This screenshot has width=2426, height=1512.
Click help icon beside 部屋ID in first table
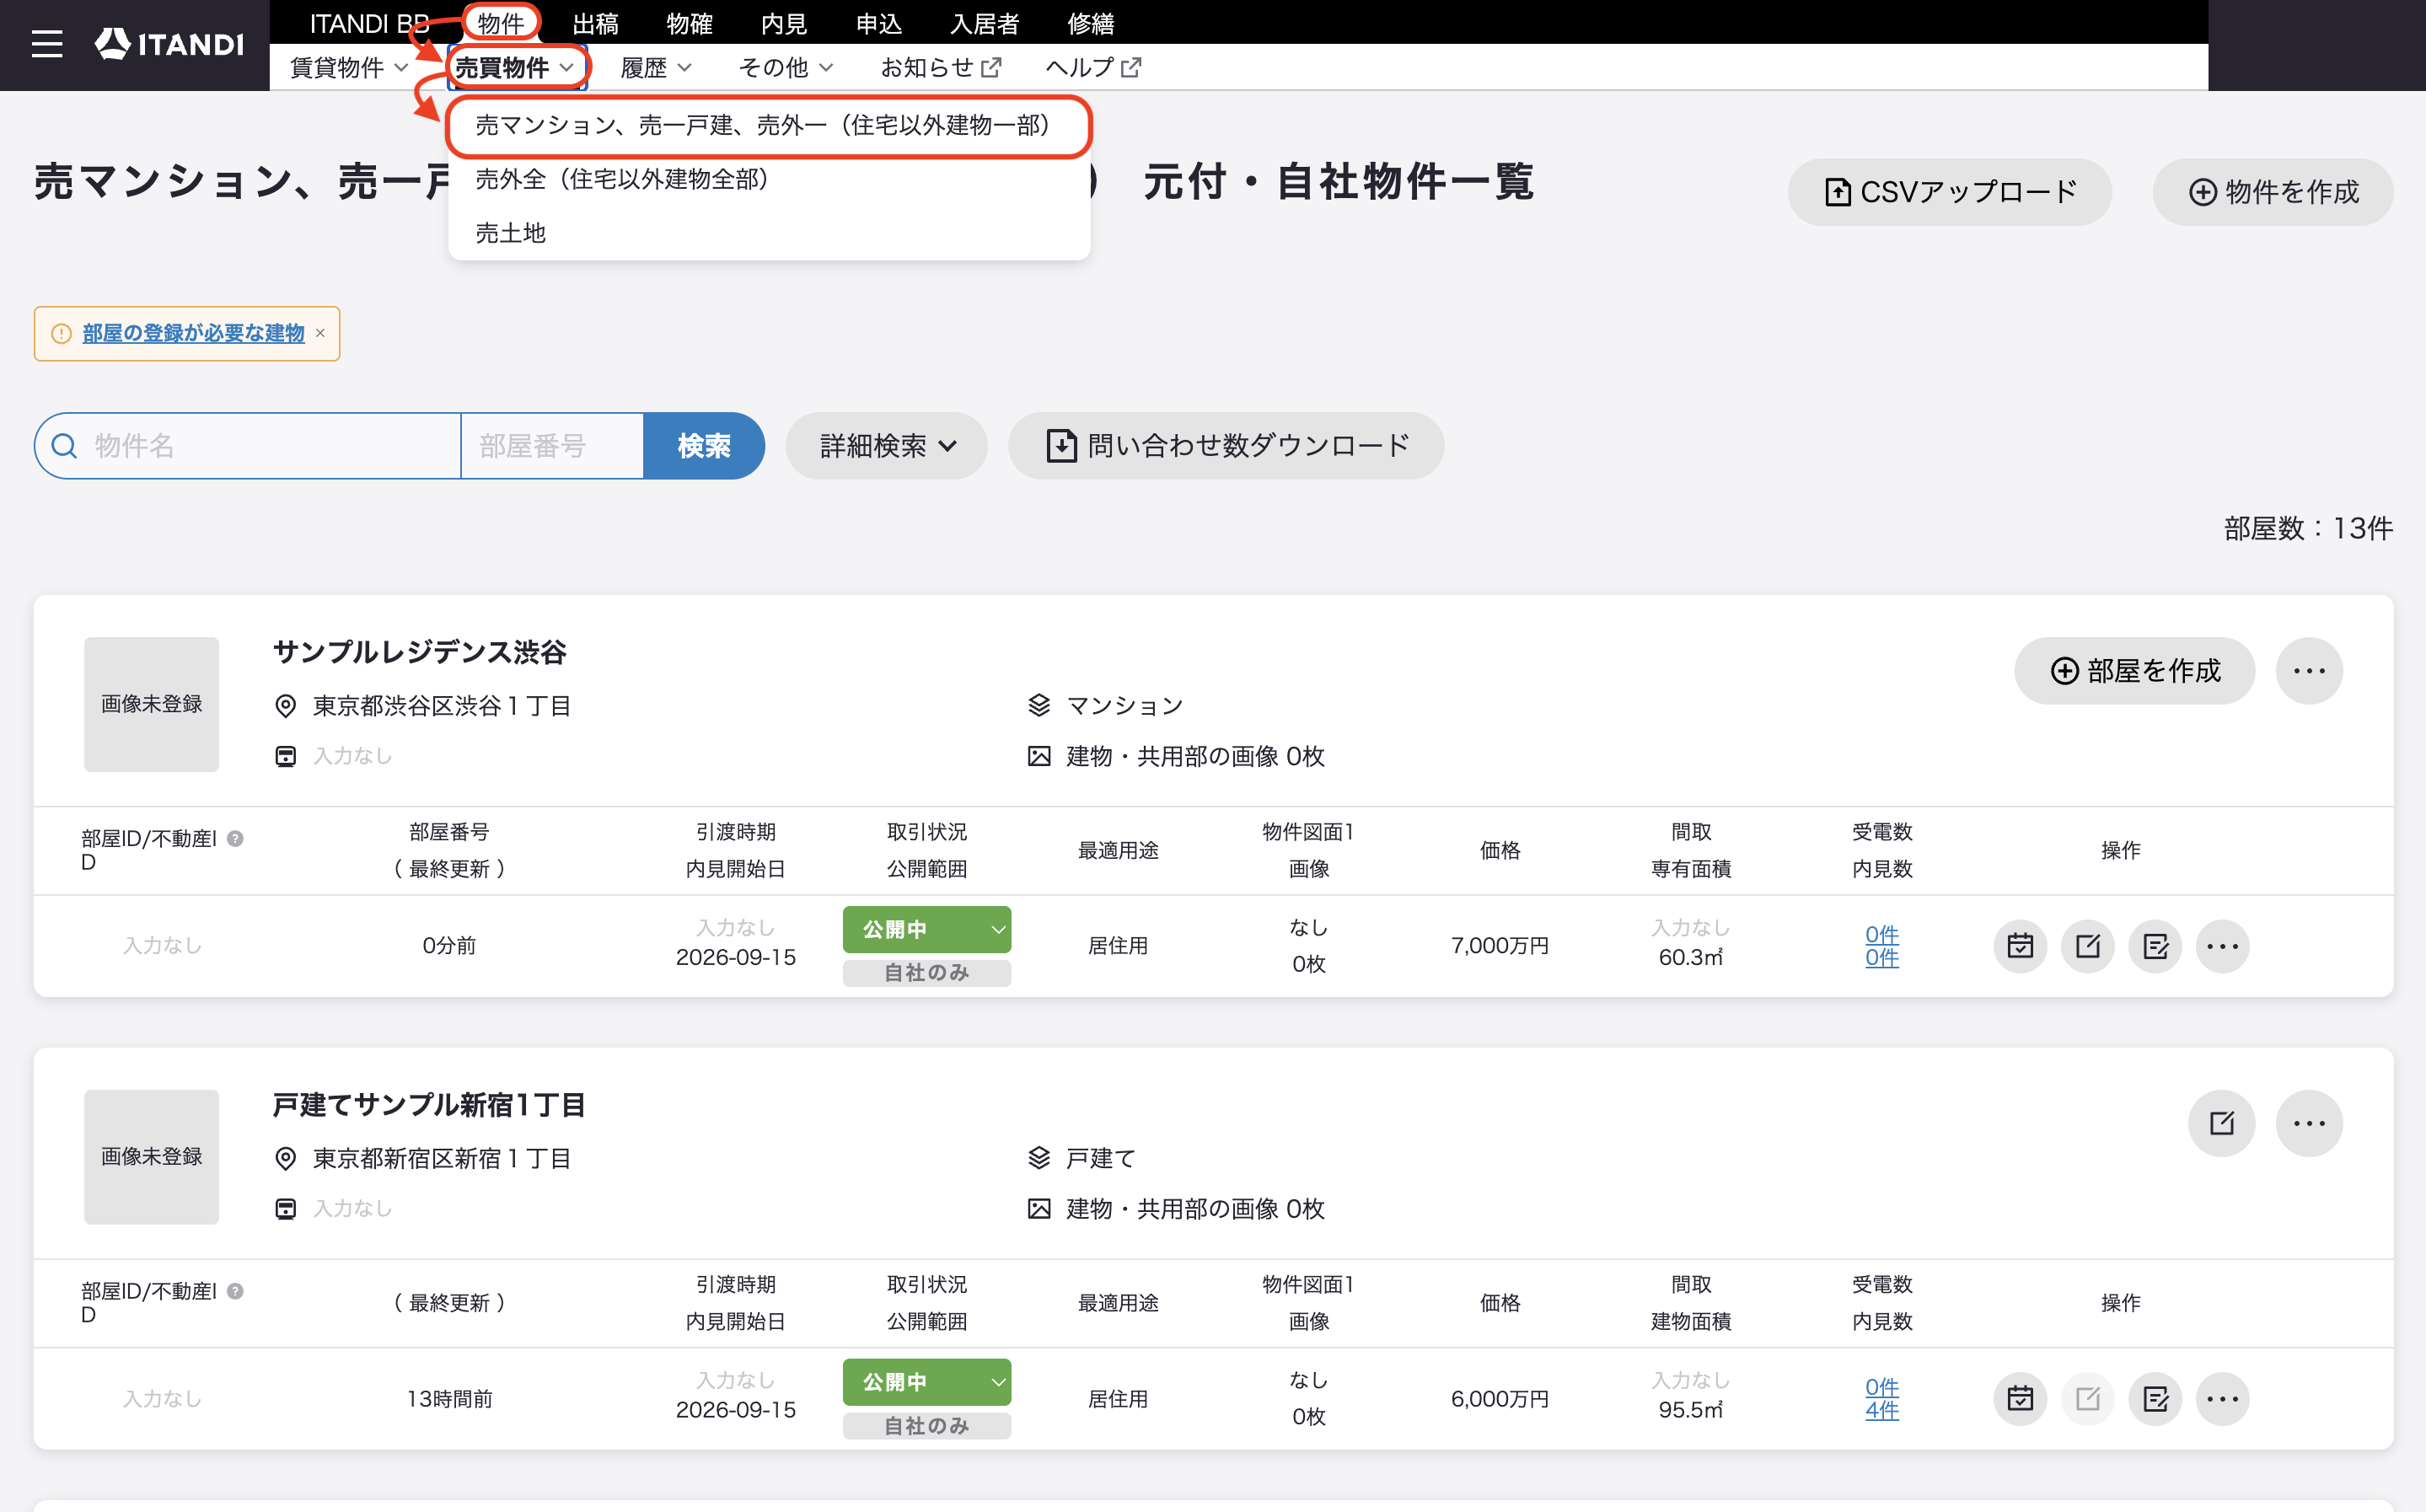[x=236, y=838]
